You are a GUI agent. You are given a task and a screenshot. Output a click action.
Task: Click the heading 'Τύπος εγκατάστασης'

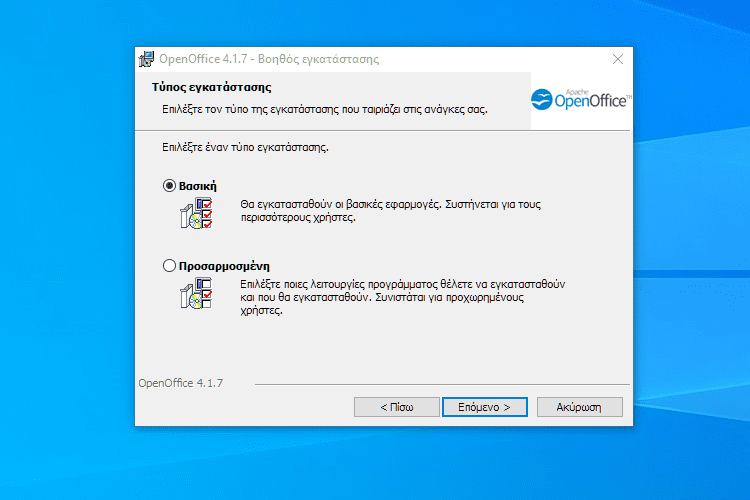click(211, 88)
